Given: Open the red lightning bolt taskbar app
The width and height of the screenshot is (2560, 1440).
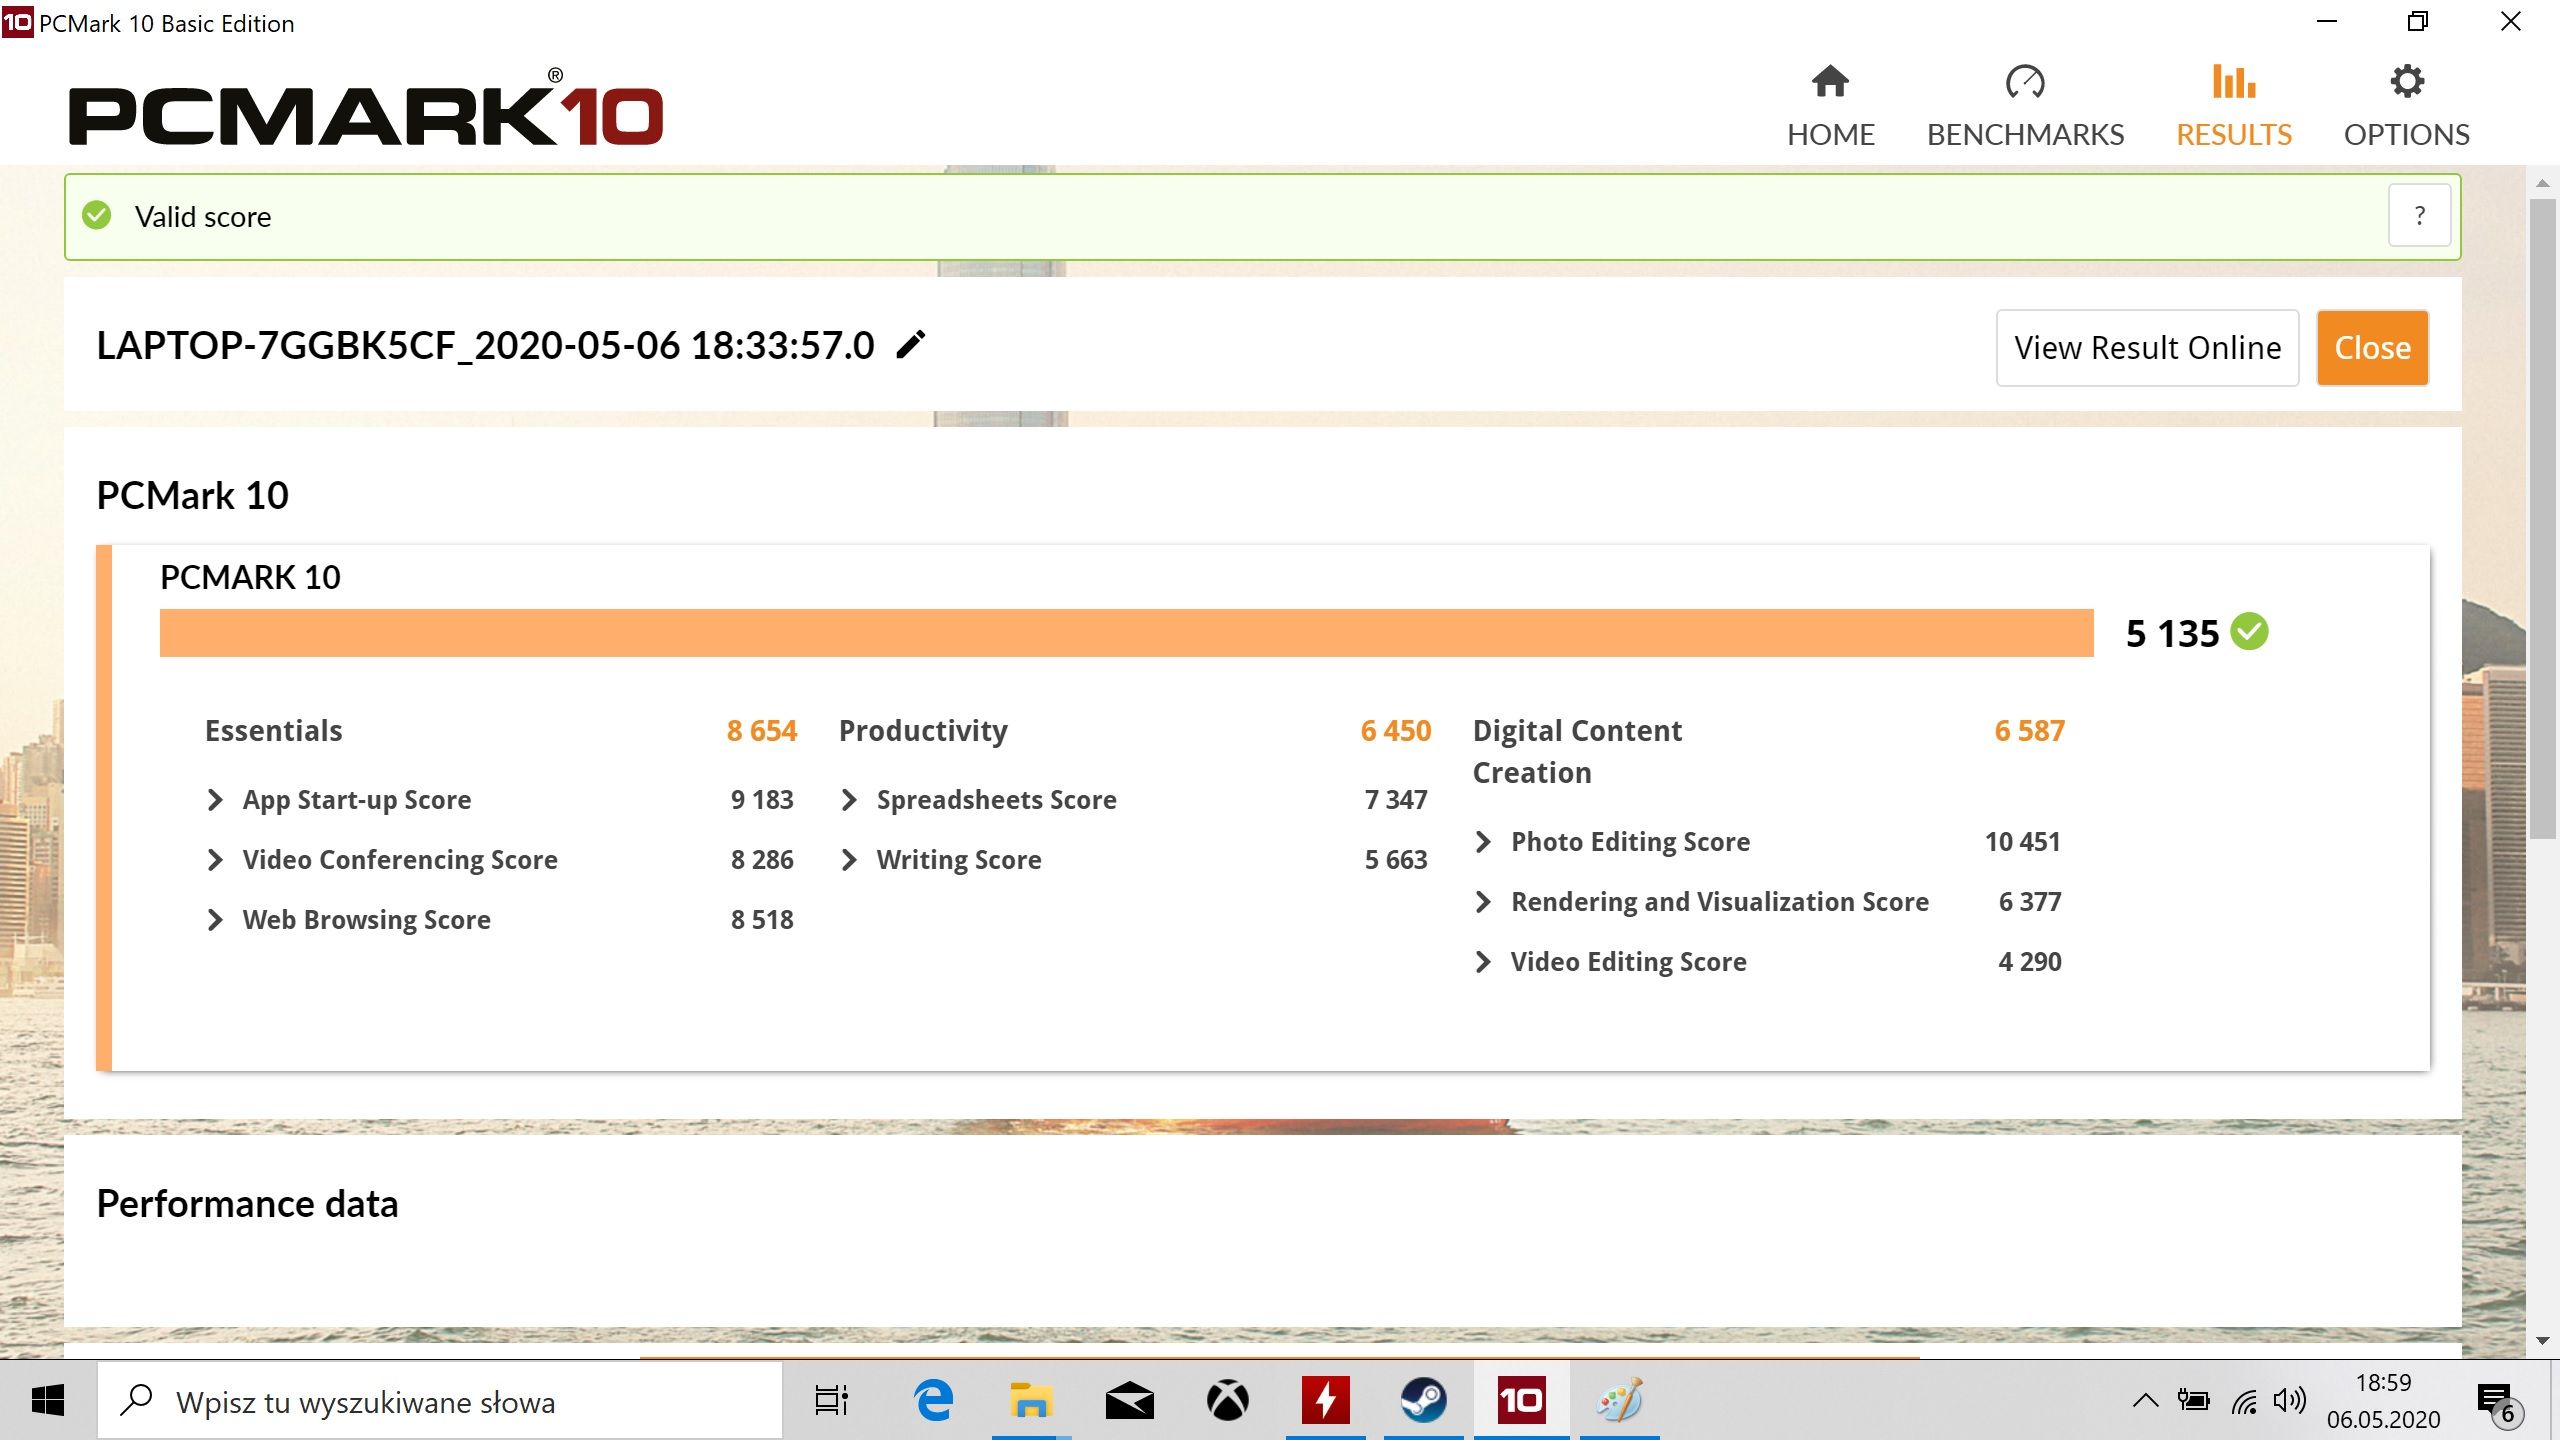Looking at the screenshot, I should point(1325,1400).
